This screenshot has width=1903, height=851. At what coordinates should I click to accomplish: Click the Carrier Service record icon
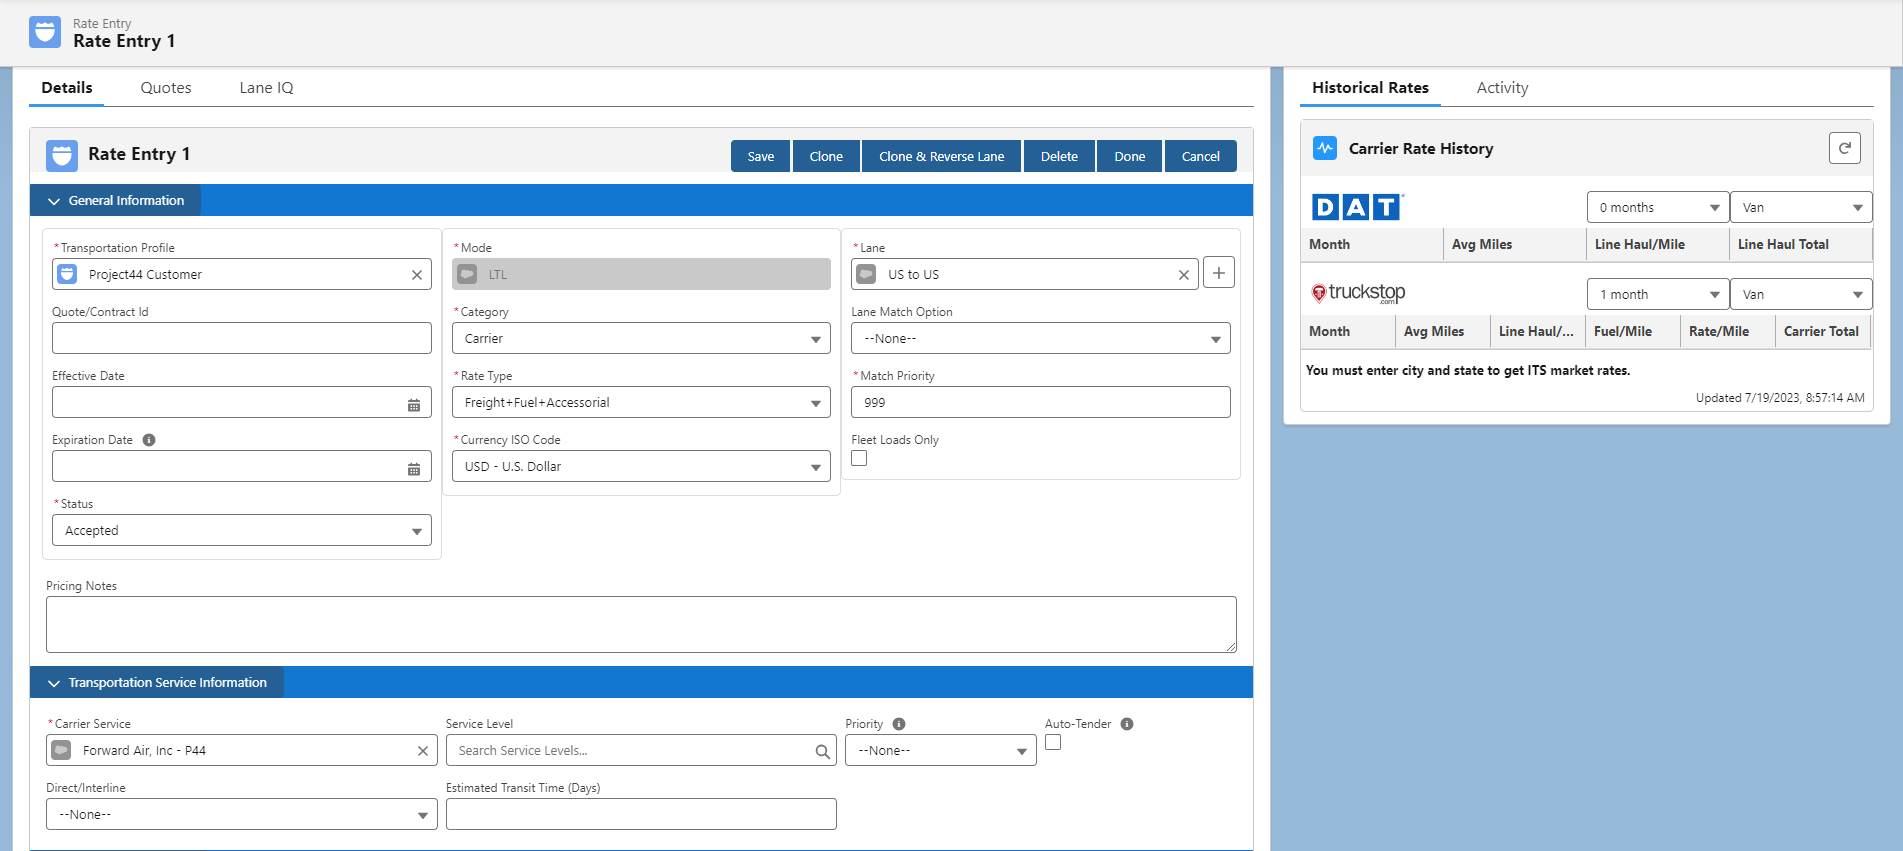(61, 750)
